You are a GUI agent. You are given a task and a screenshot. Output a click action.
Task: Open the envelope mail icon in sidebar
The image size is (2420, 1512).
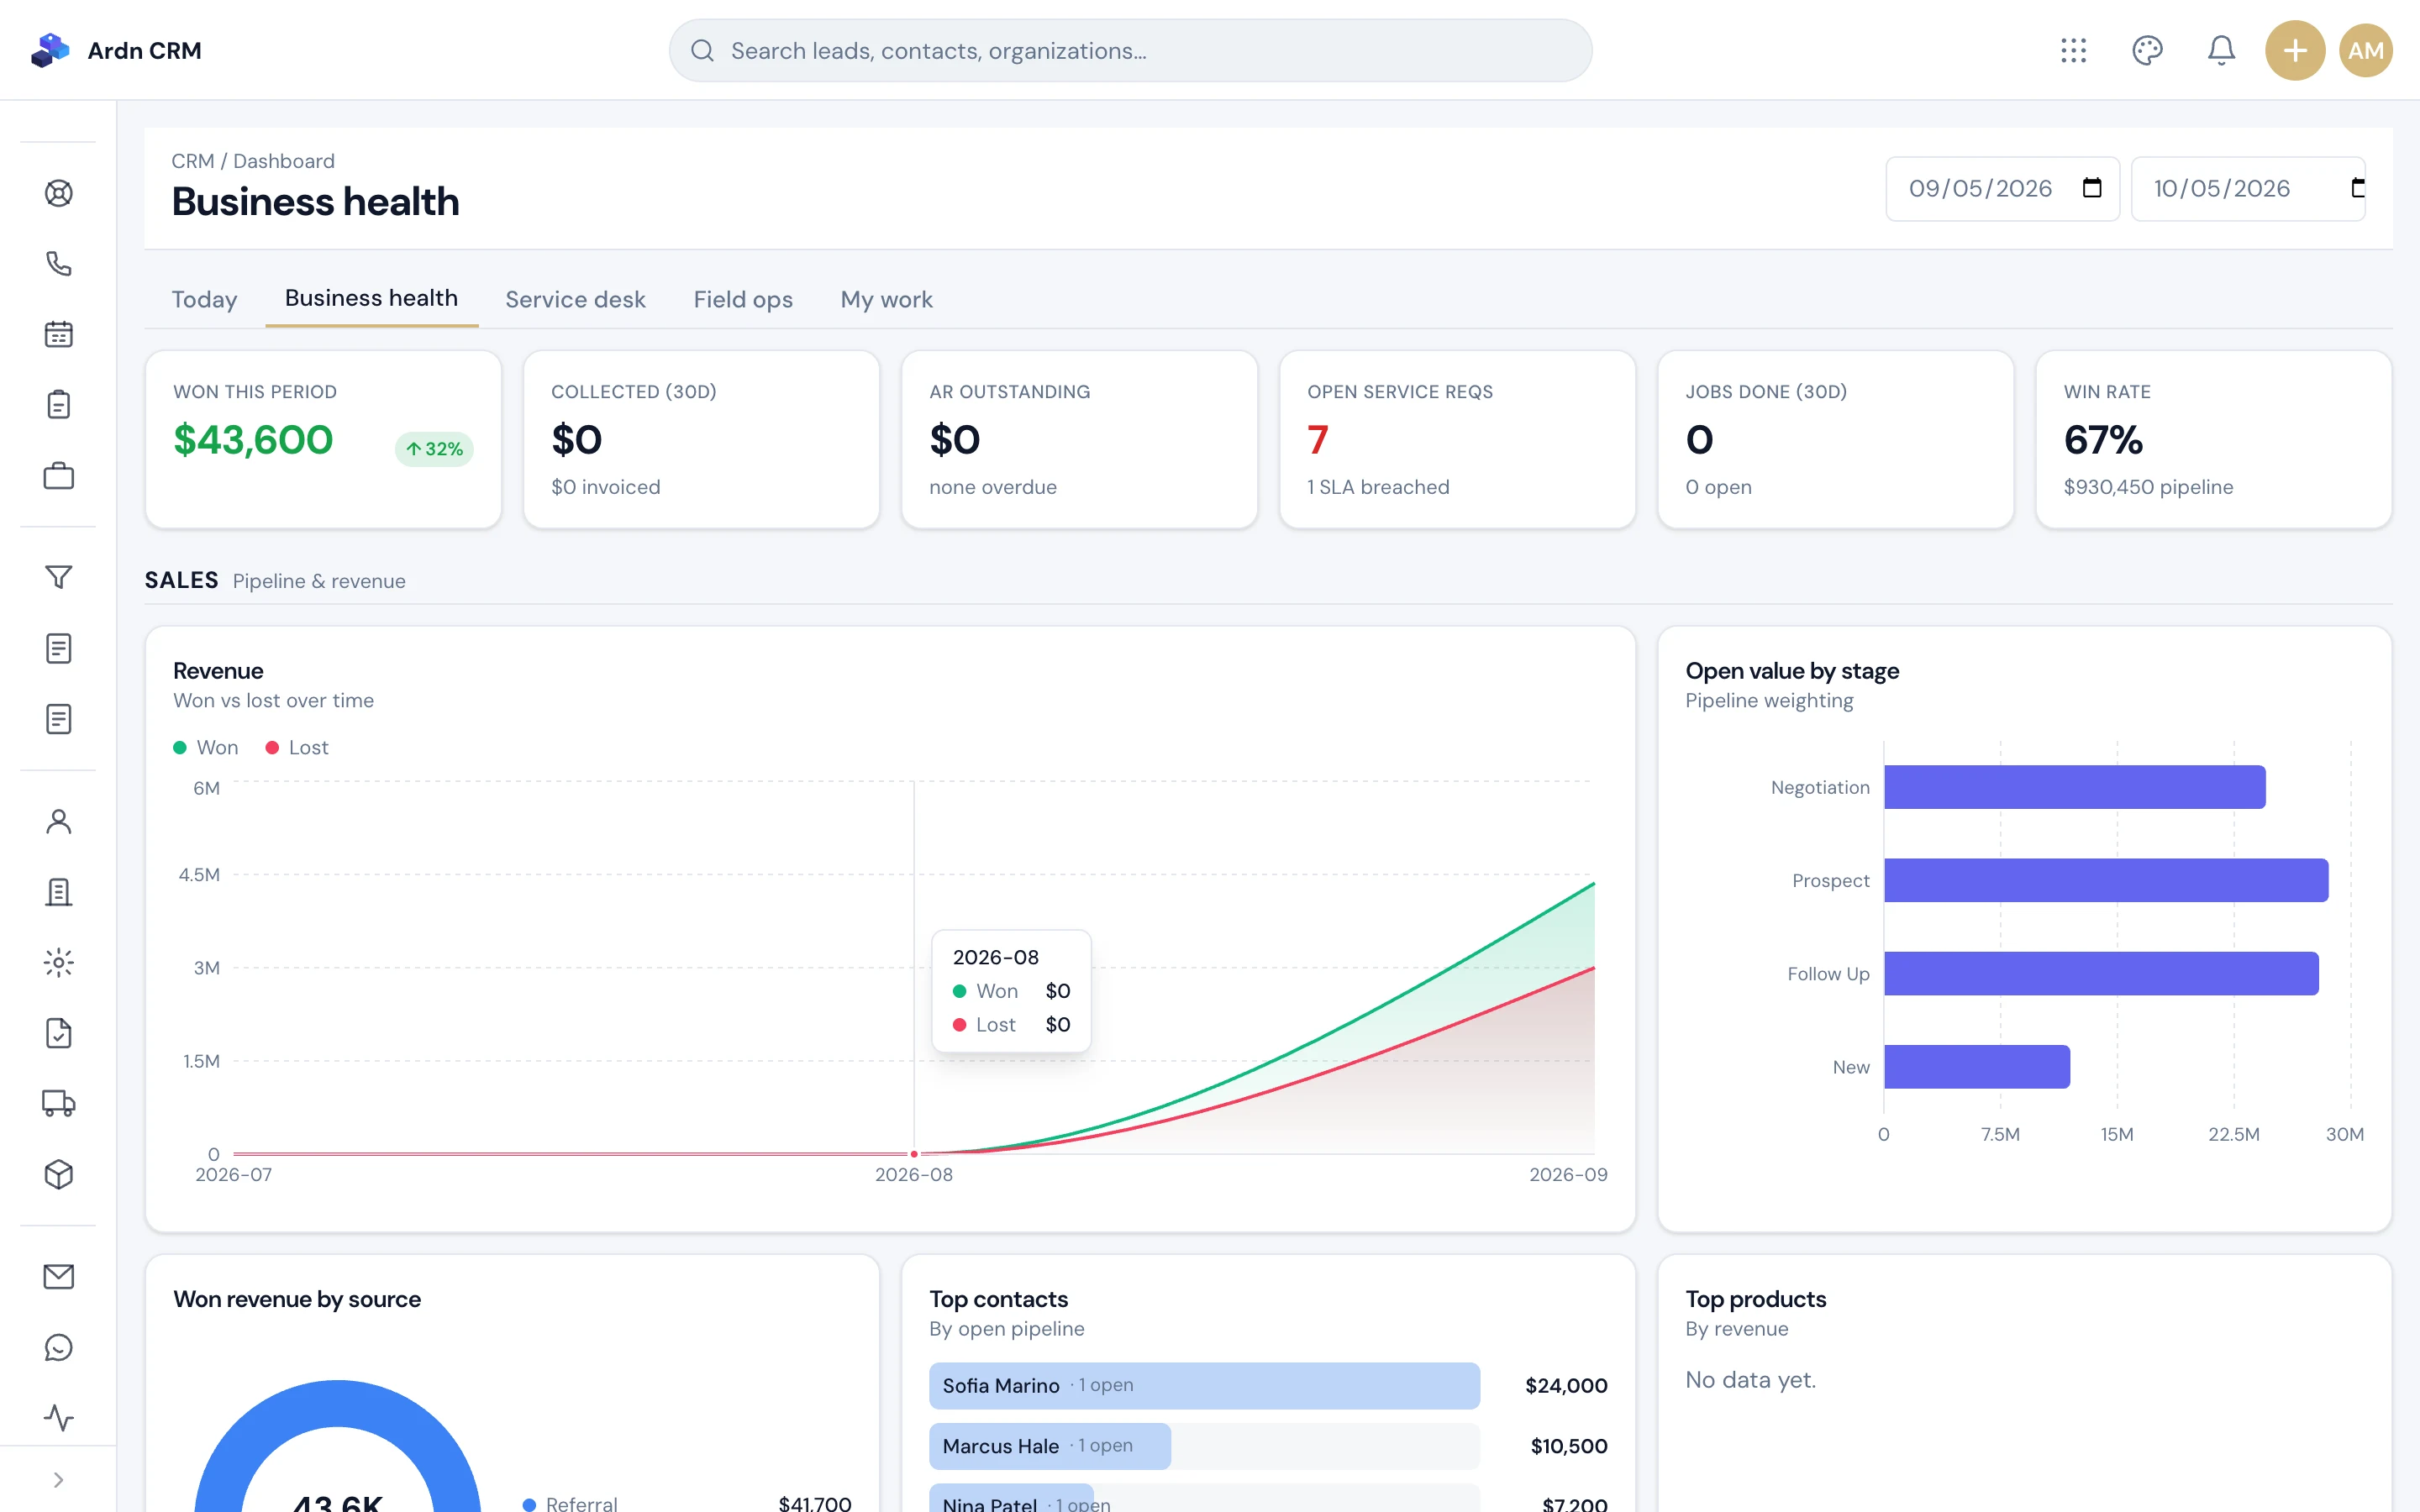pos(58,1277)
